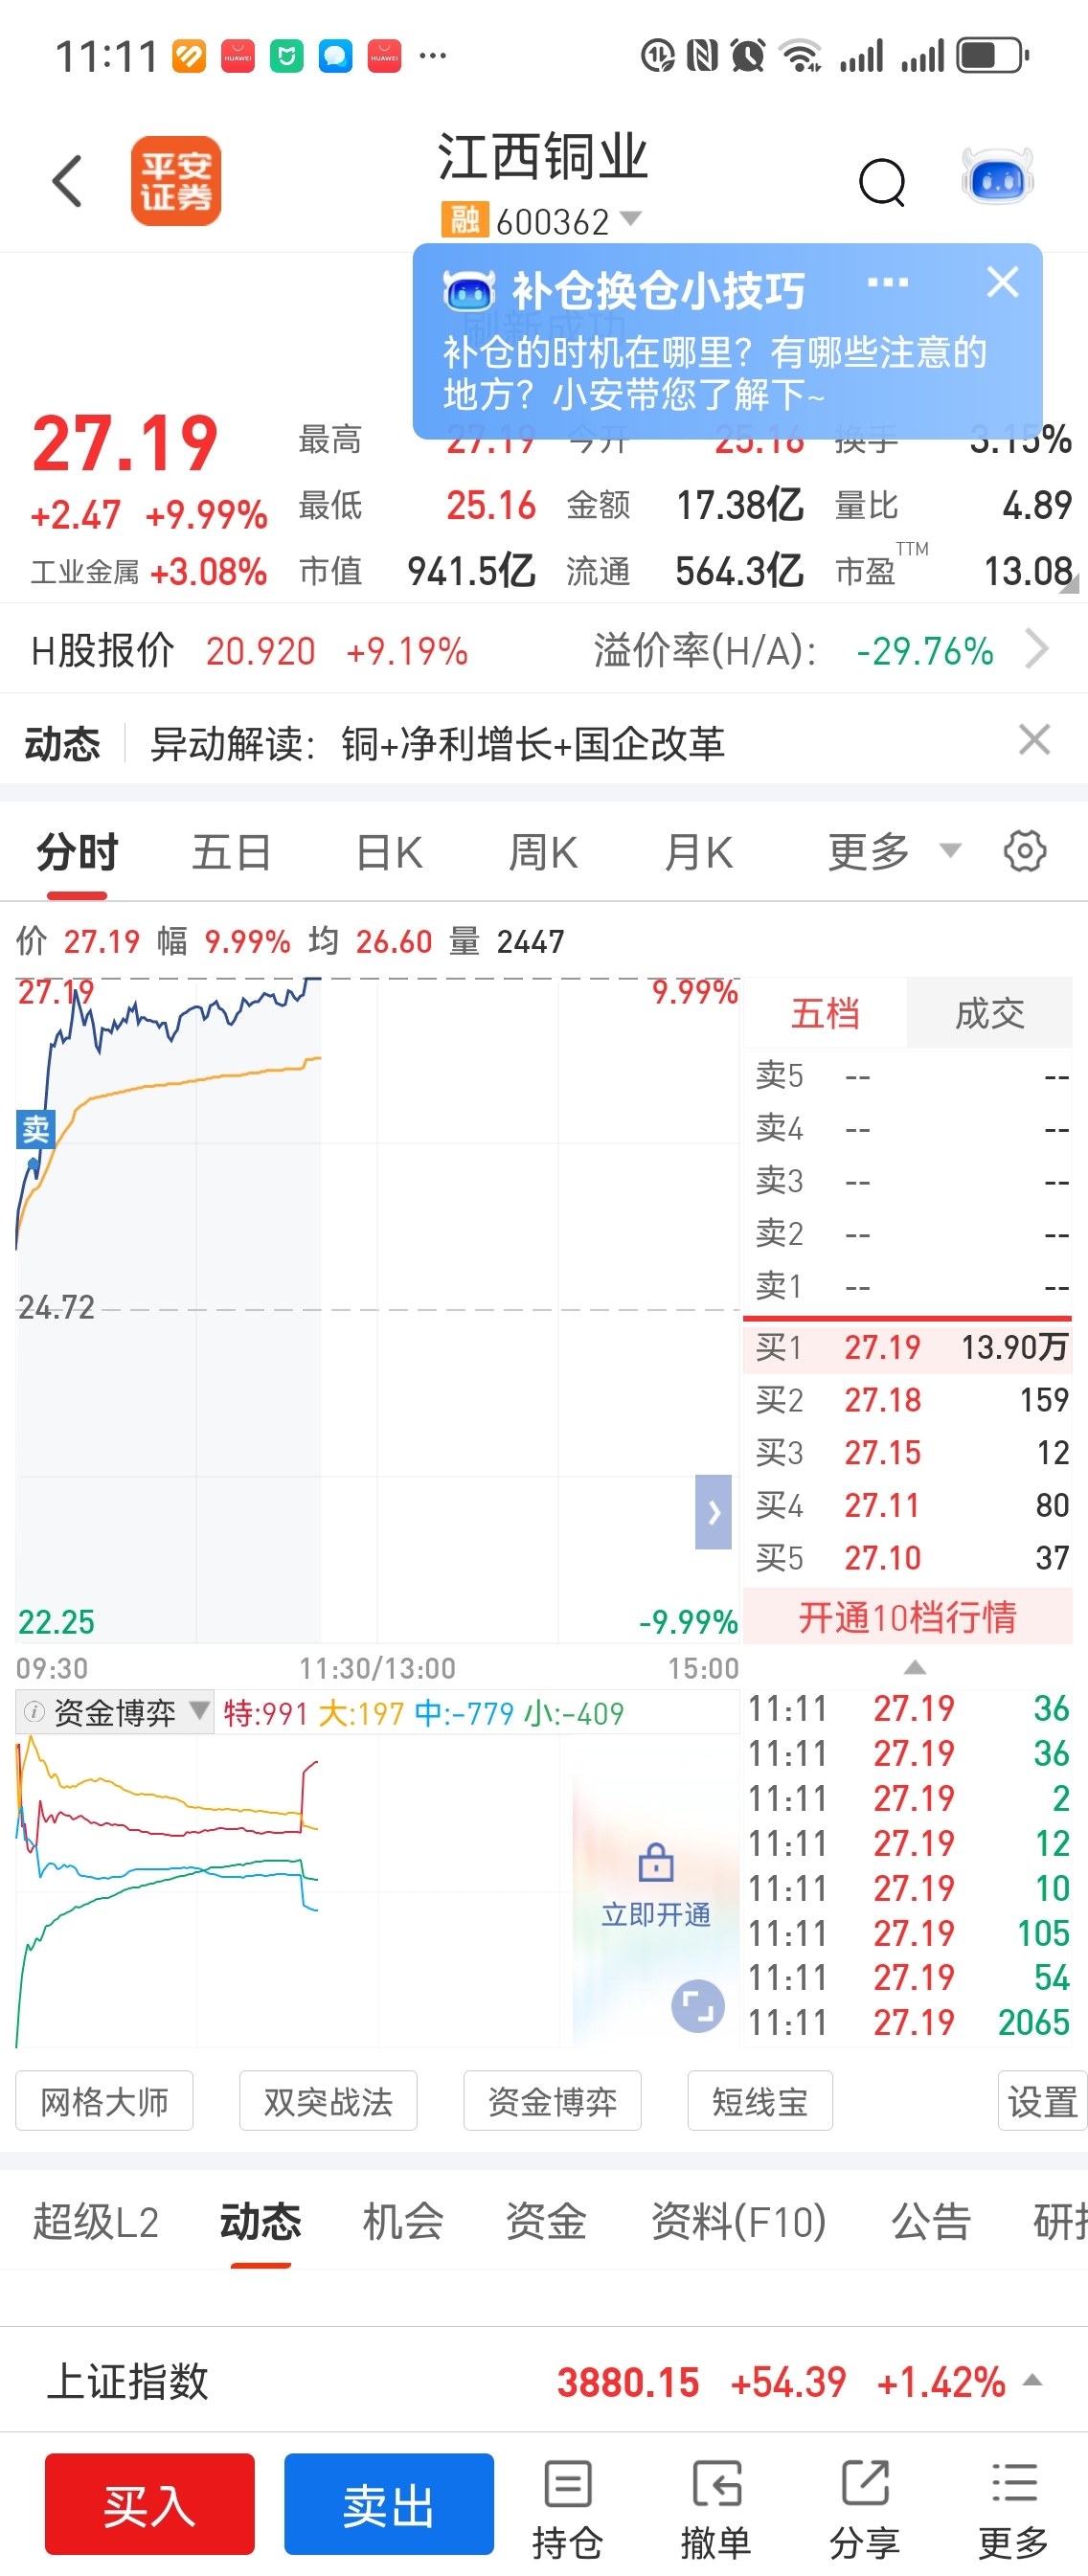Switch to 超级L2 section tab
Image resolution: width=1088 pixels, height=2576 pixels.
(96, 2222)
